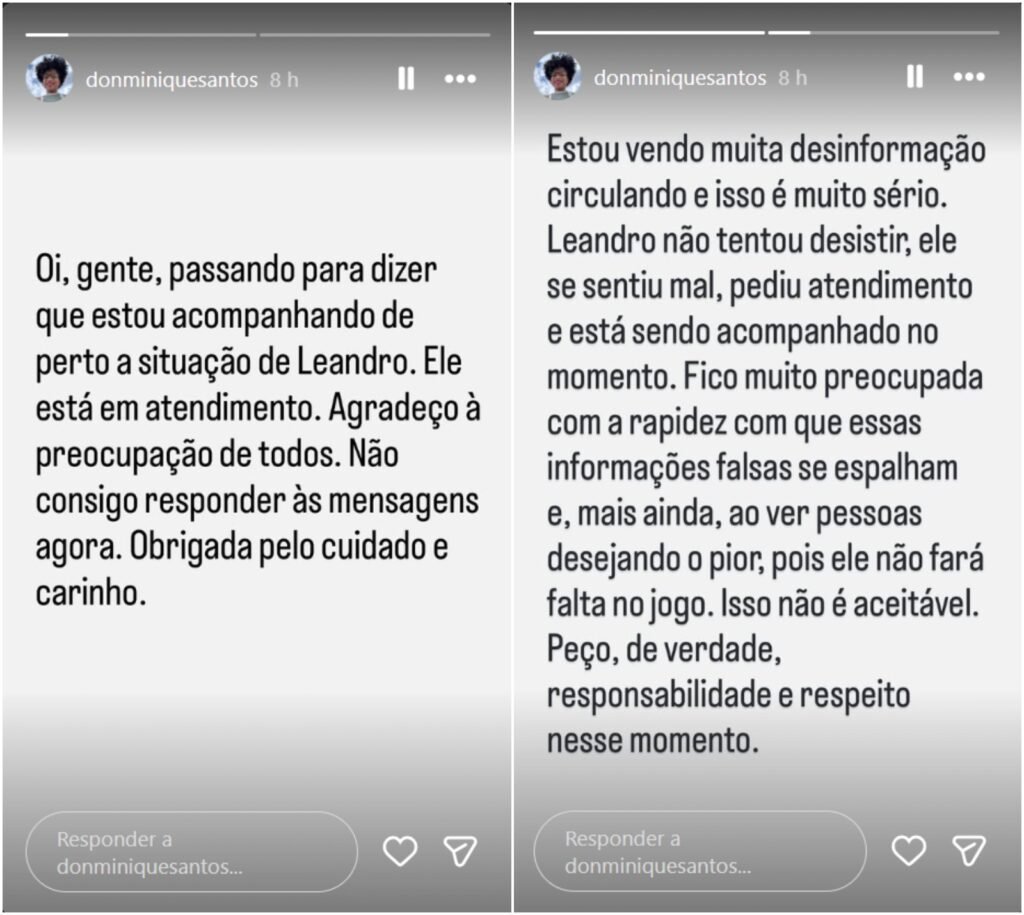Tap the heart on the "desinformação" story
The width and height of the screenshot is (1024, 915).
tap(908, 850)
